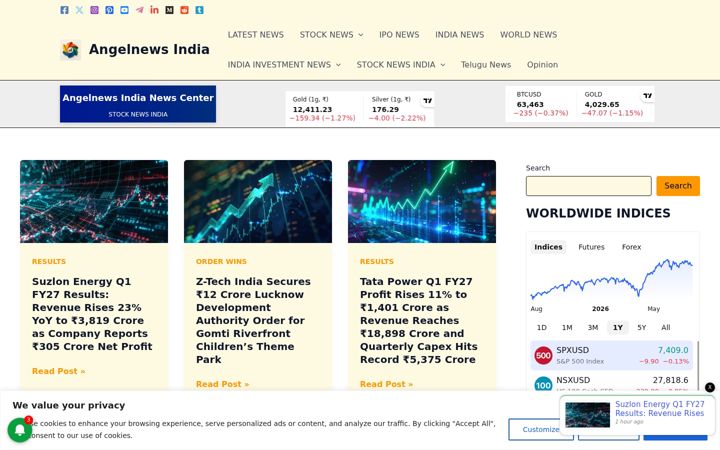
Task: Open Z-Tech India Secures ₹12 Crore headline
Action: (x=253, y=321)
